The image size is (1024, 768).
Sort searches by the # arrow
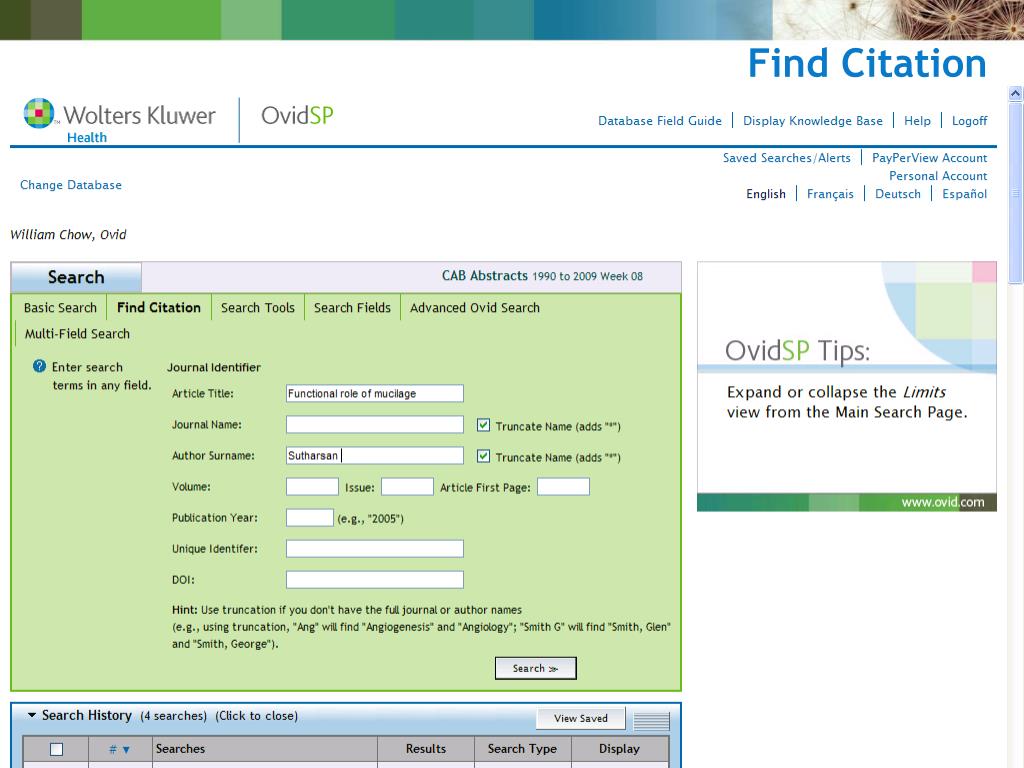coord(126,750)
